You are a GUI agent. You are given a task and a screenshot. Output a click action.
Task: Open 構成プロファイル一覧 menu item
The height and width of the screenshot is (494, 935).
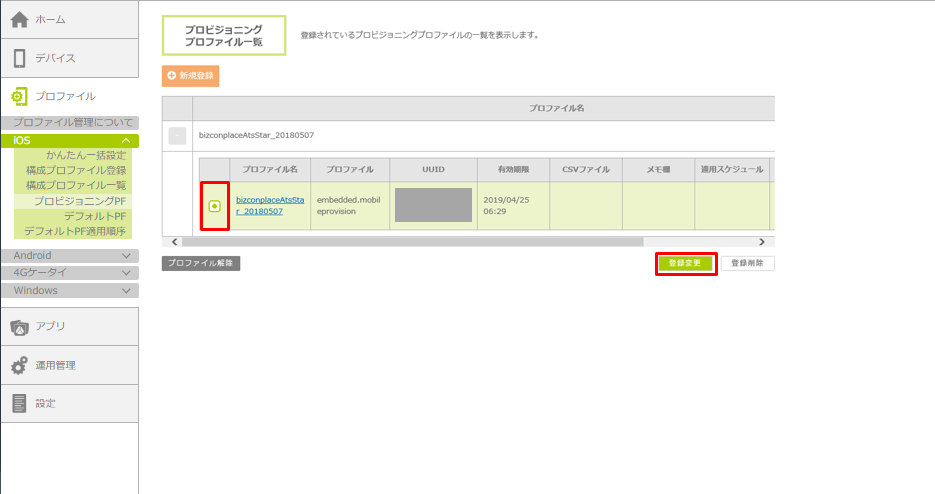(x=76, y=185)
